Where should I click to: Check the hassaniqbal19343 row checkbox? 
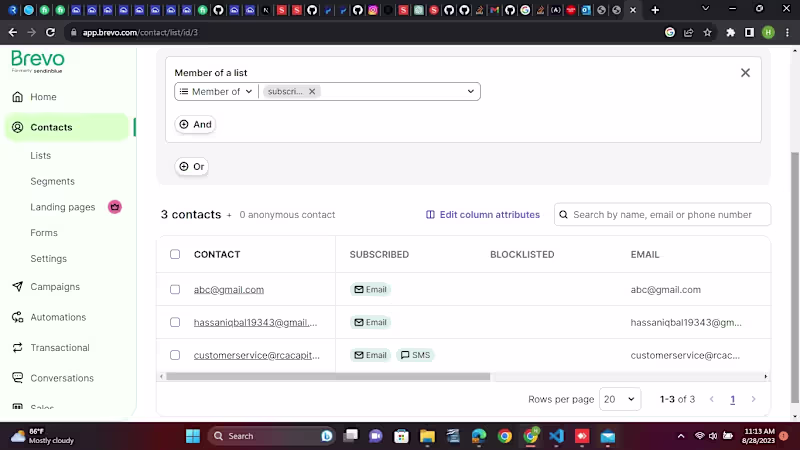[x=175, y=322]
